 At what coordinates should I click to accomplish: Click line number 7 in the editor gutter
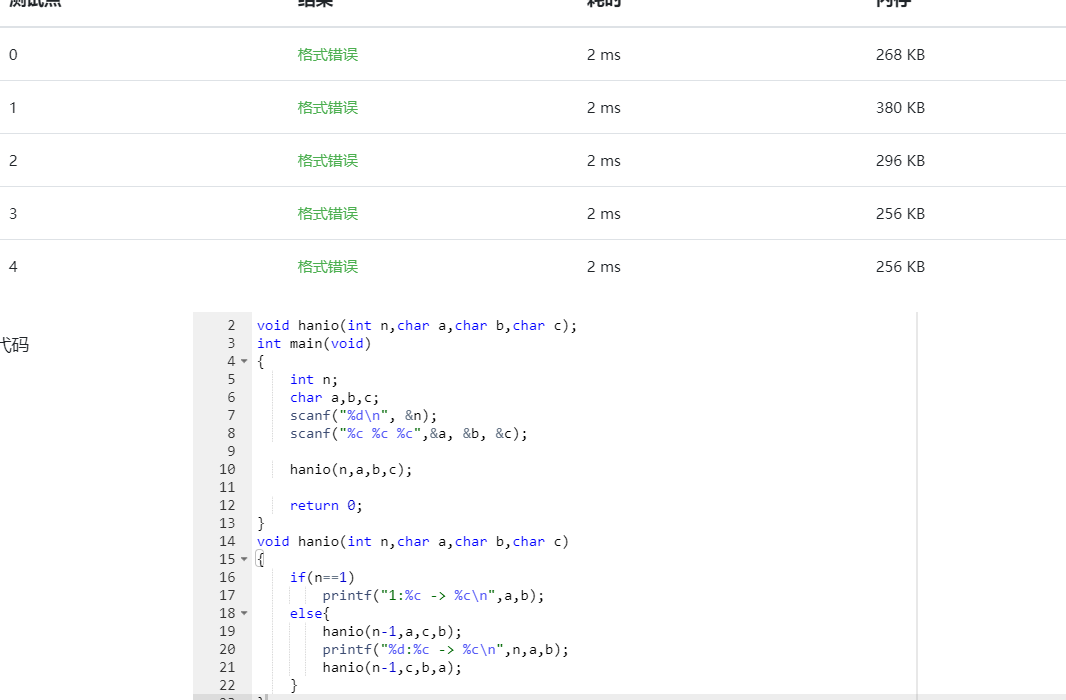tap(231, 415)
